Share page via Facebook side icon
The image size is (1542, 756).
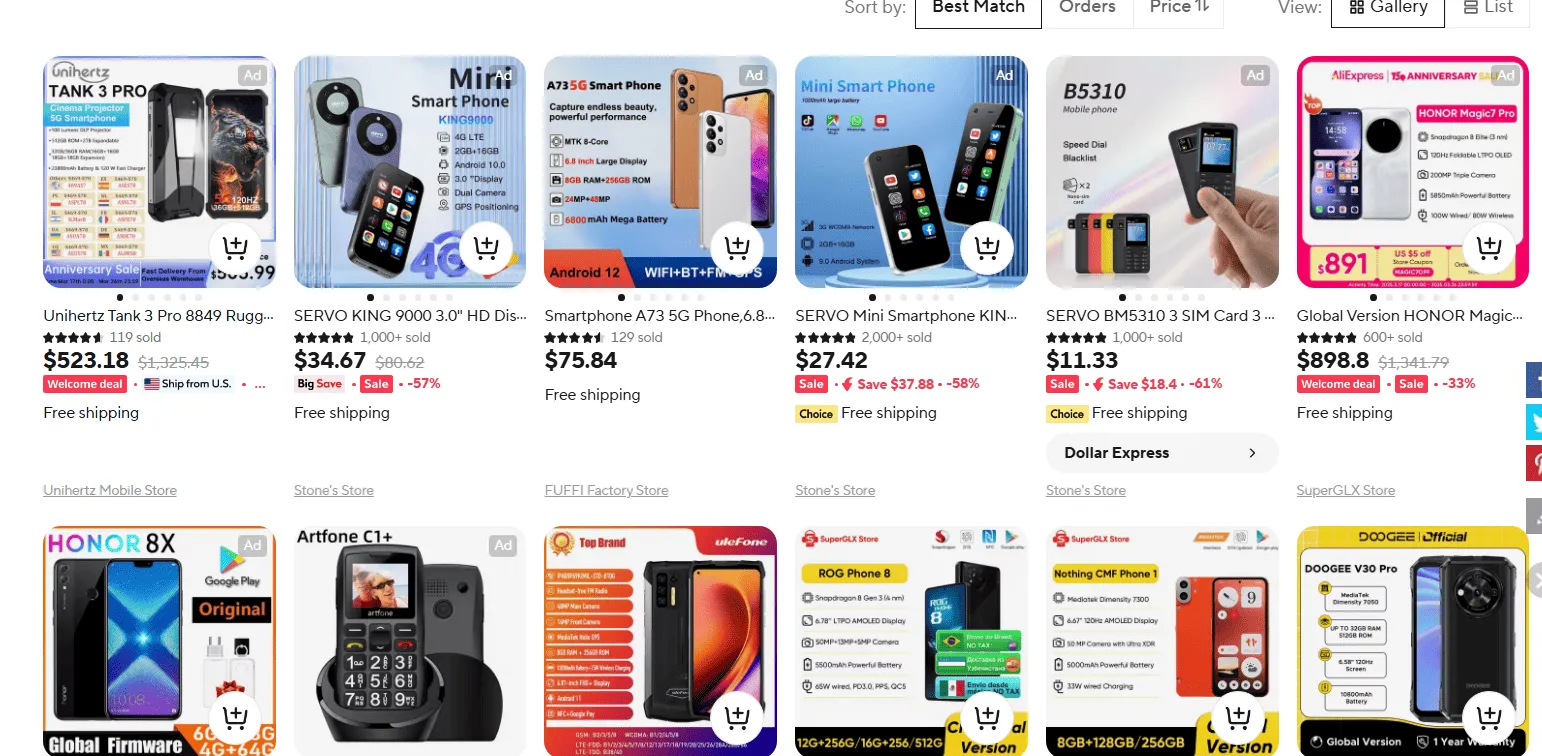pos(1534,380)
